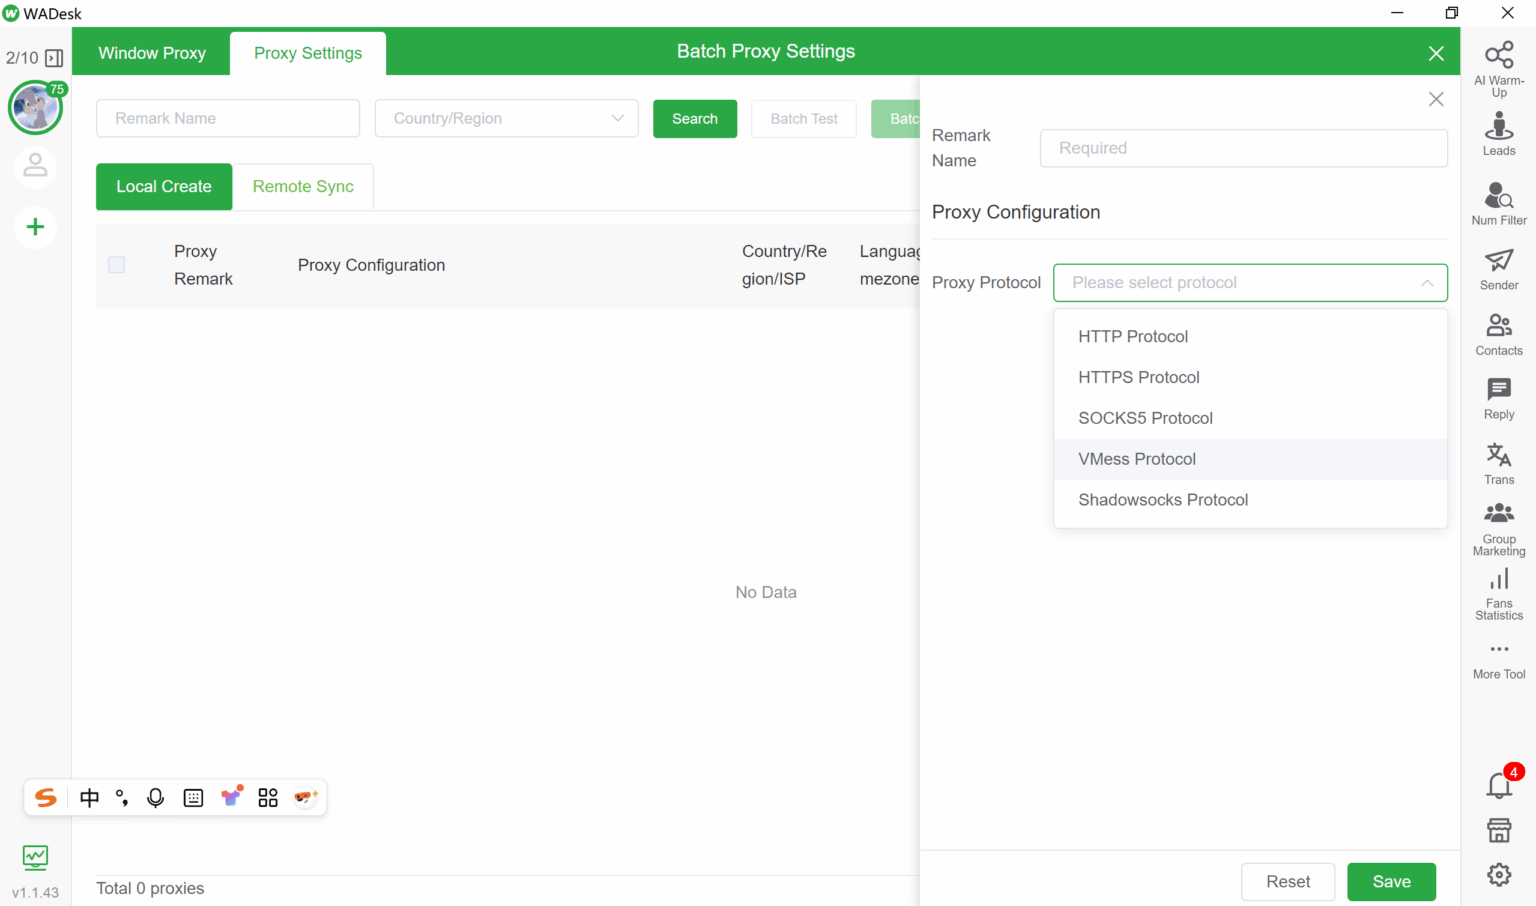This screenshot has width=1536, height=906.
Task: Choose the Shadowsocks Protocol option
Action: point(1162,500)
